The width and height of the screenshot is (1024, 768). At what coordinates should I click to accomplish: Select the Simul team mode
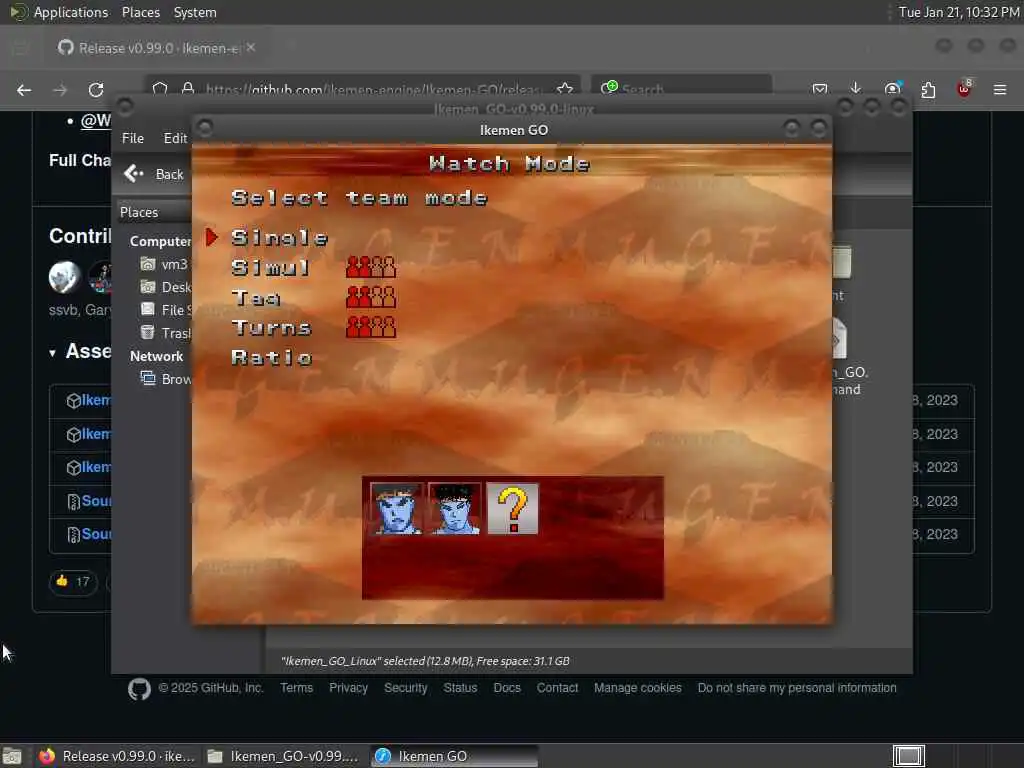coord(270,267)
